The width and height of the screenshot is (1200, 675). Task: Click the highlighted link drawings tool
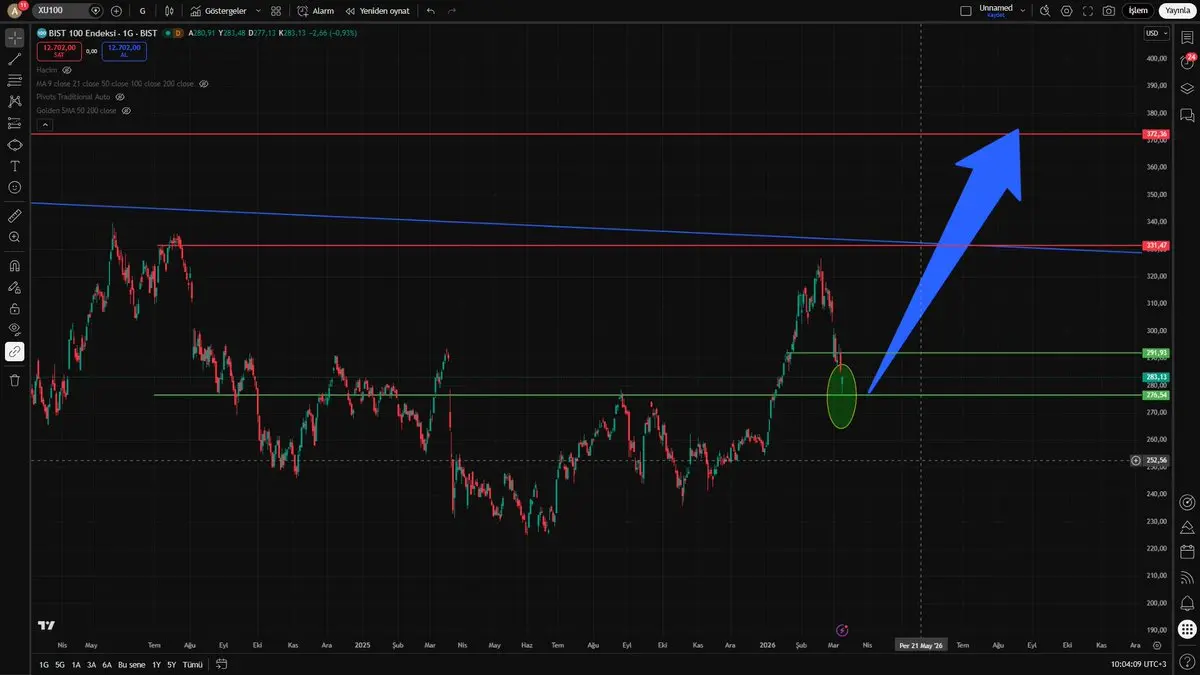tap(15, 351)
